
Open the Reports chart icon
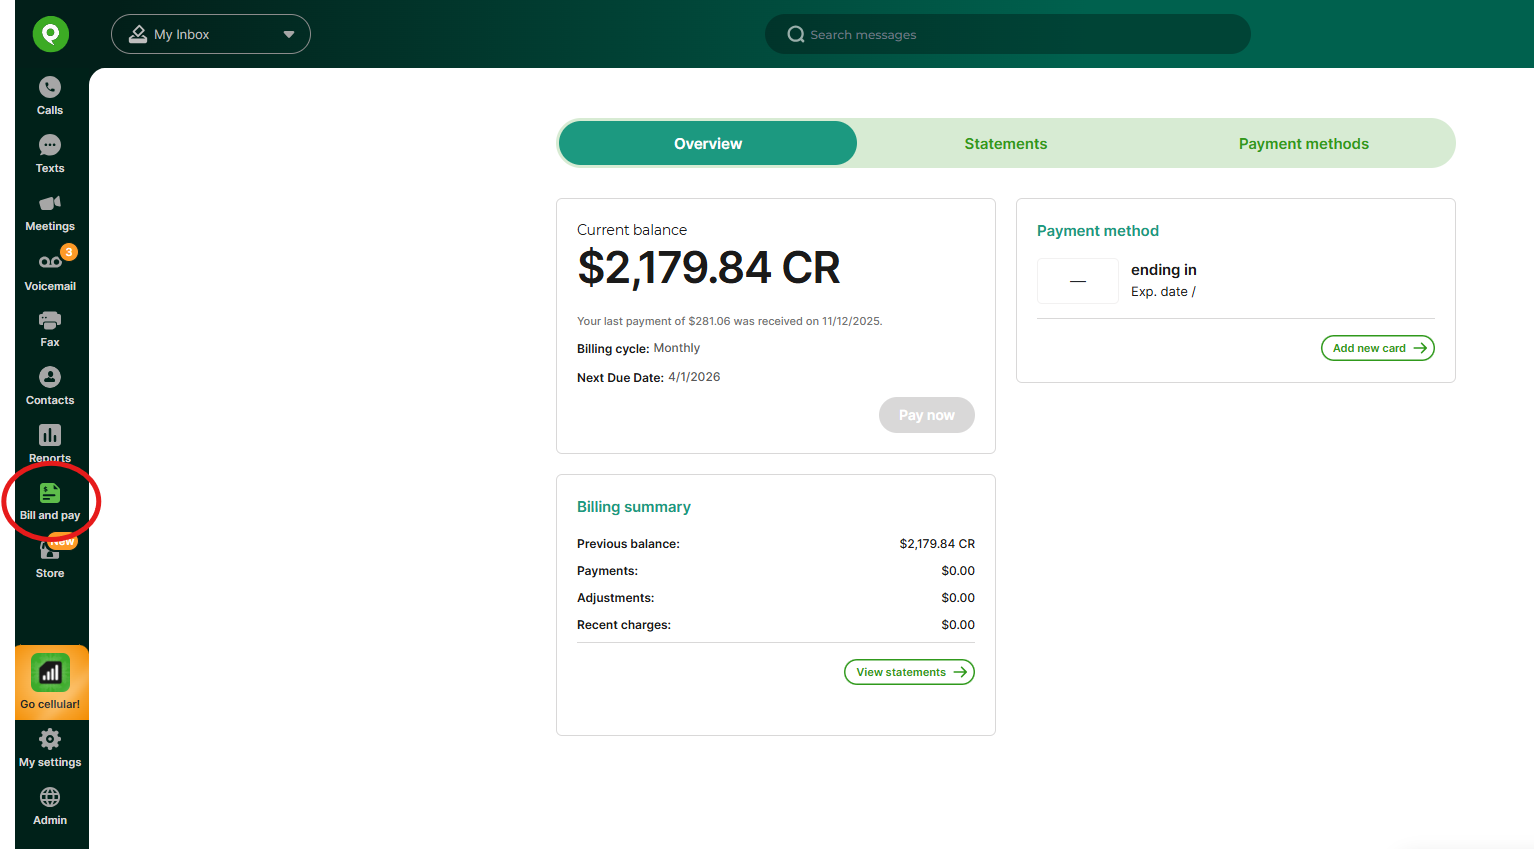(50, 441)
